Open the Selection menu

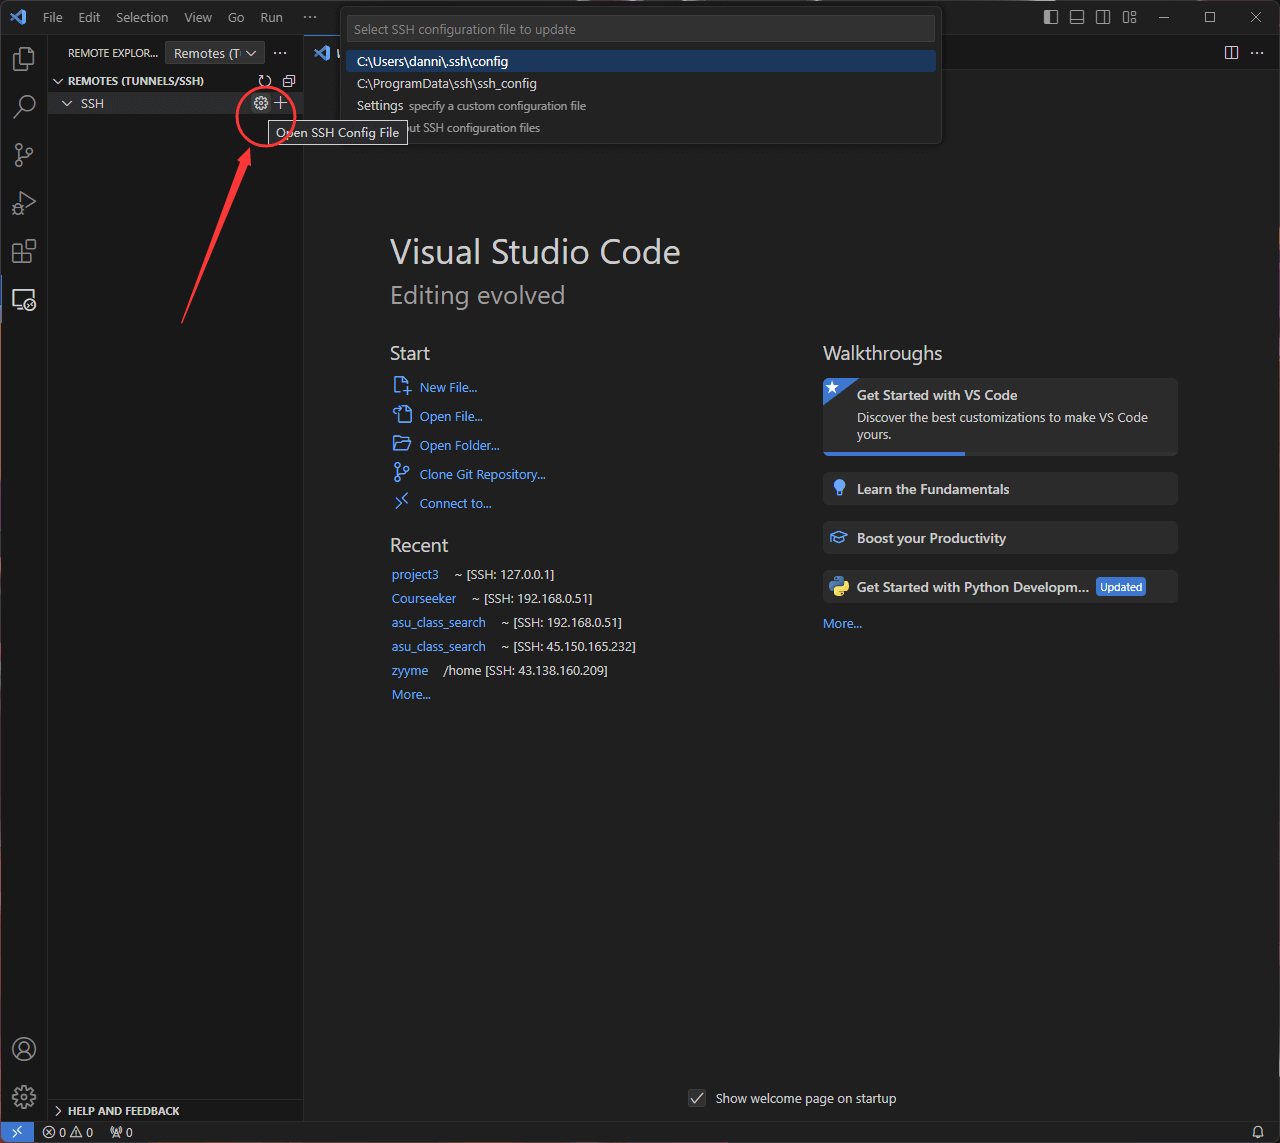142,17
